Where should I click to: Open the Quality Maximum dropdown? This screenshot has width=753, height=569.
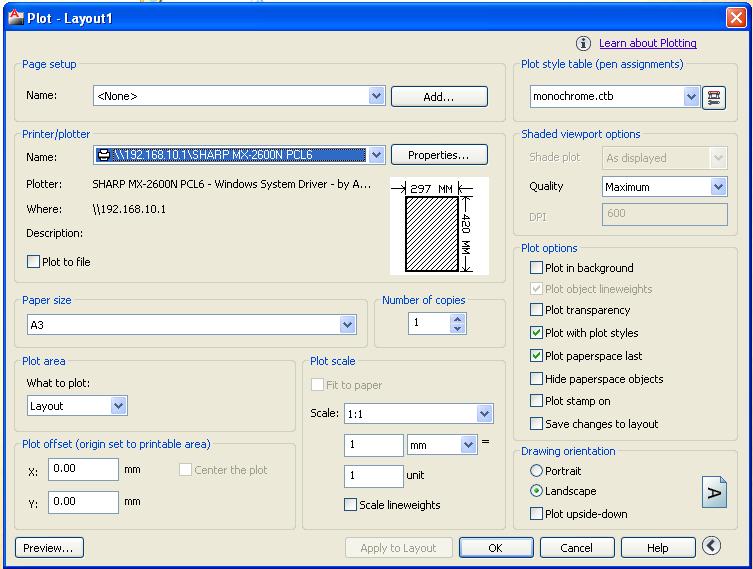pos(718,186)
